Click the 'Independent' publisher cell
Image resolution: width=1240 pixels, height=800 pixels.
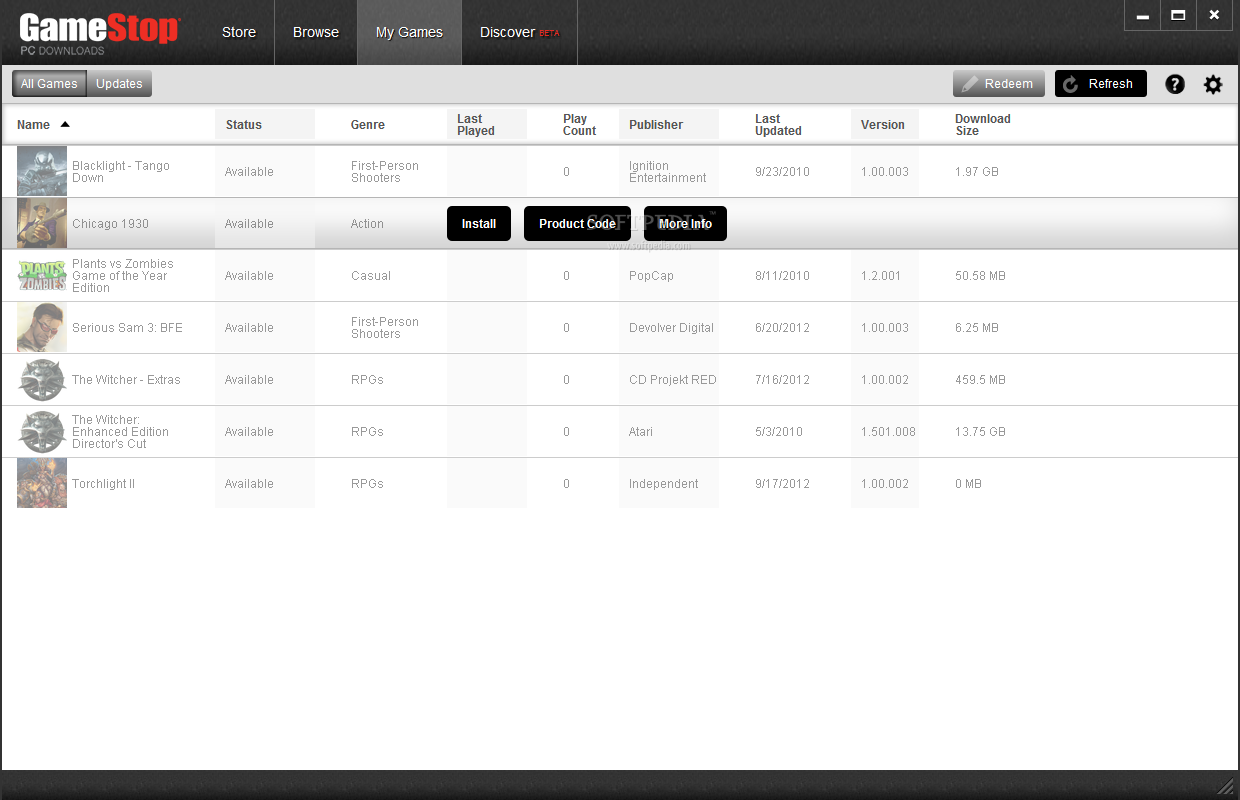click(x=664, y=484)
